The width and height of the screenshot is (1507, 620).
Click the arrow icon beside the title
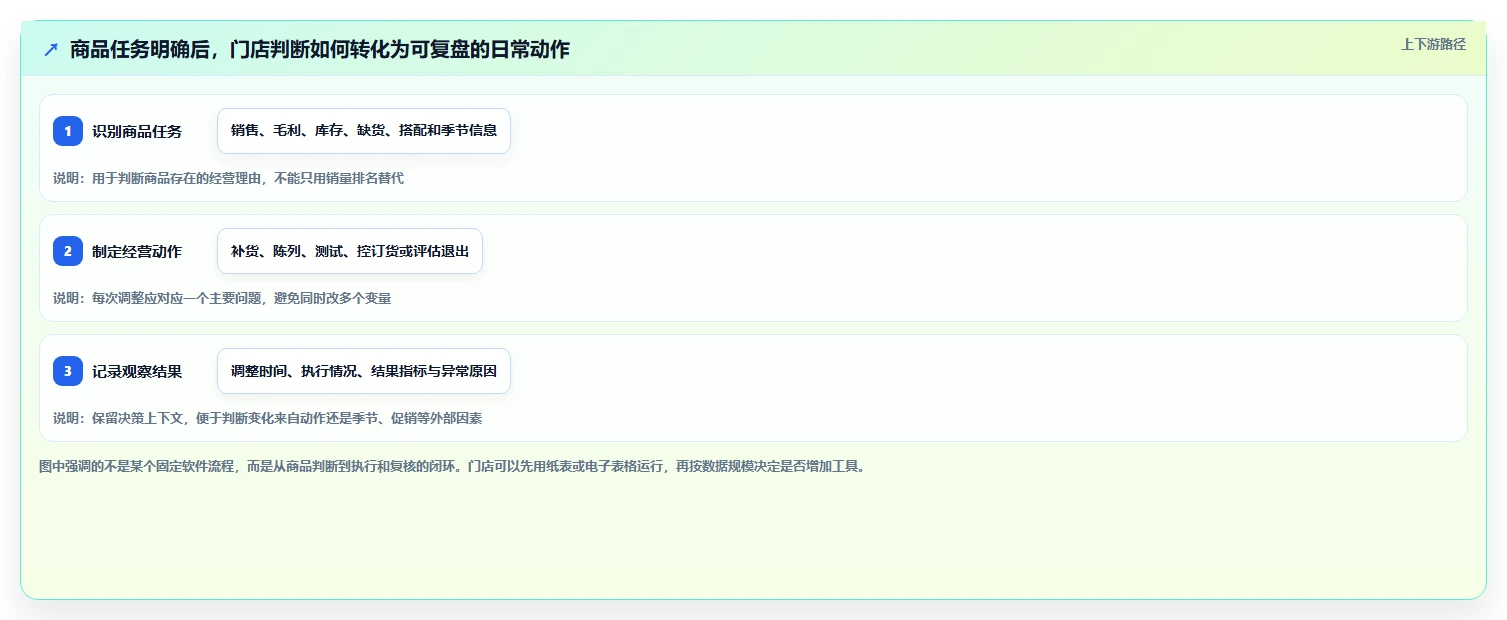pyautogui.click(x=51, y=49)
